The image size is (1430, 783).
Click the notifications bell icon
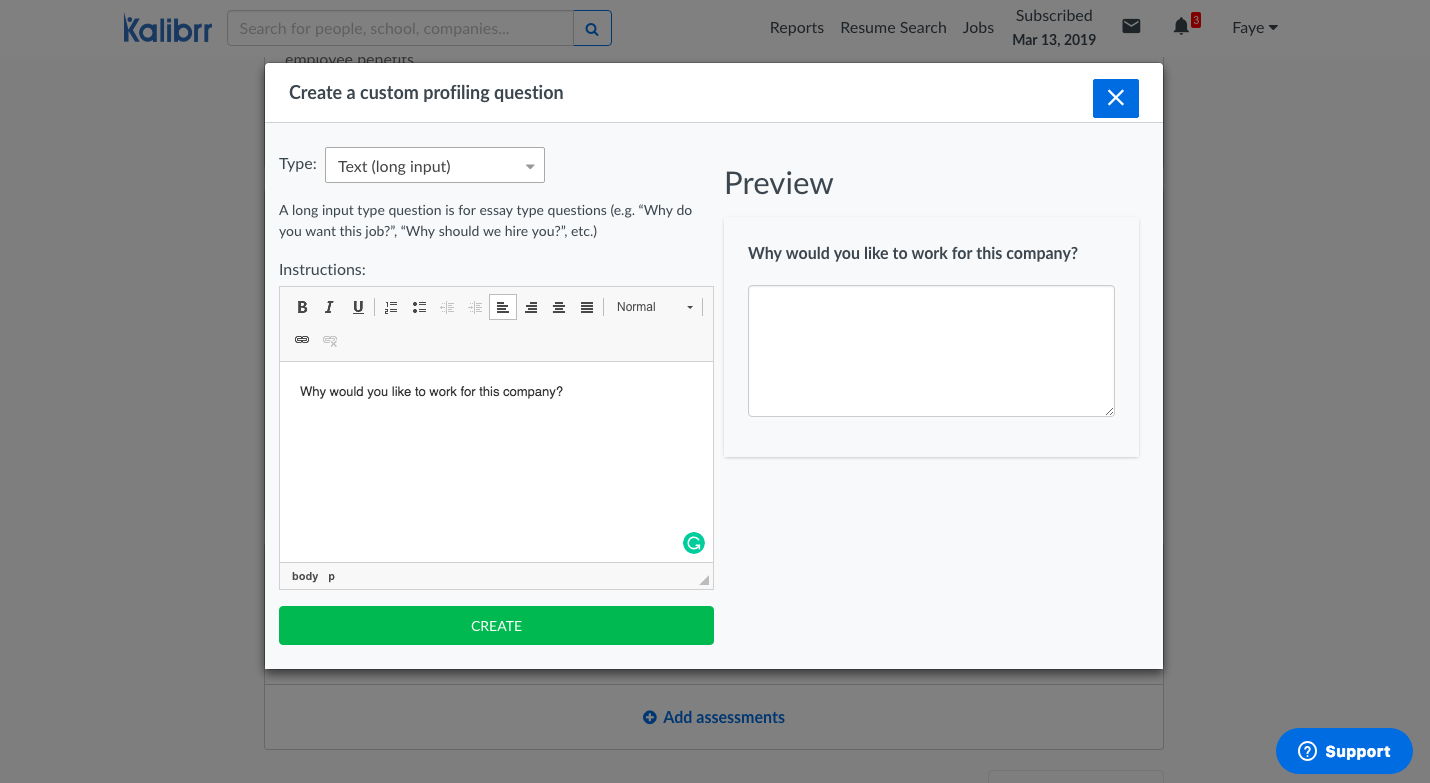1181,27
